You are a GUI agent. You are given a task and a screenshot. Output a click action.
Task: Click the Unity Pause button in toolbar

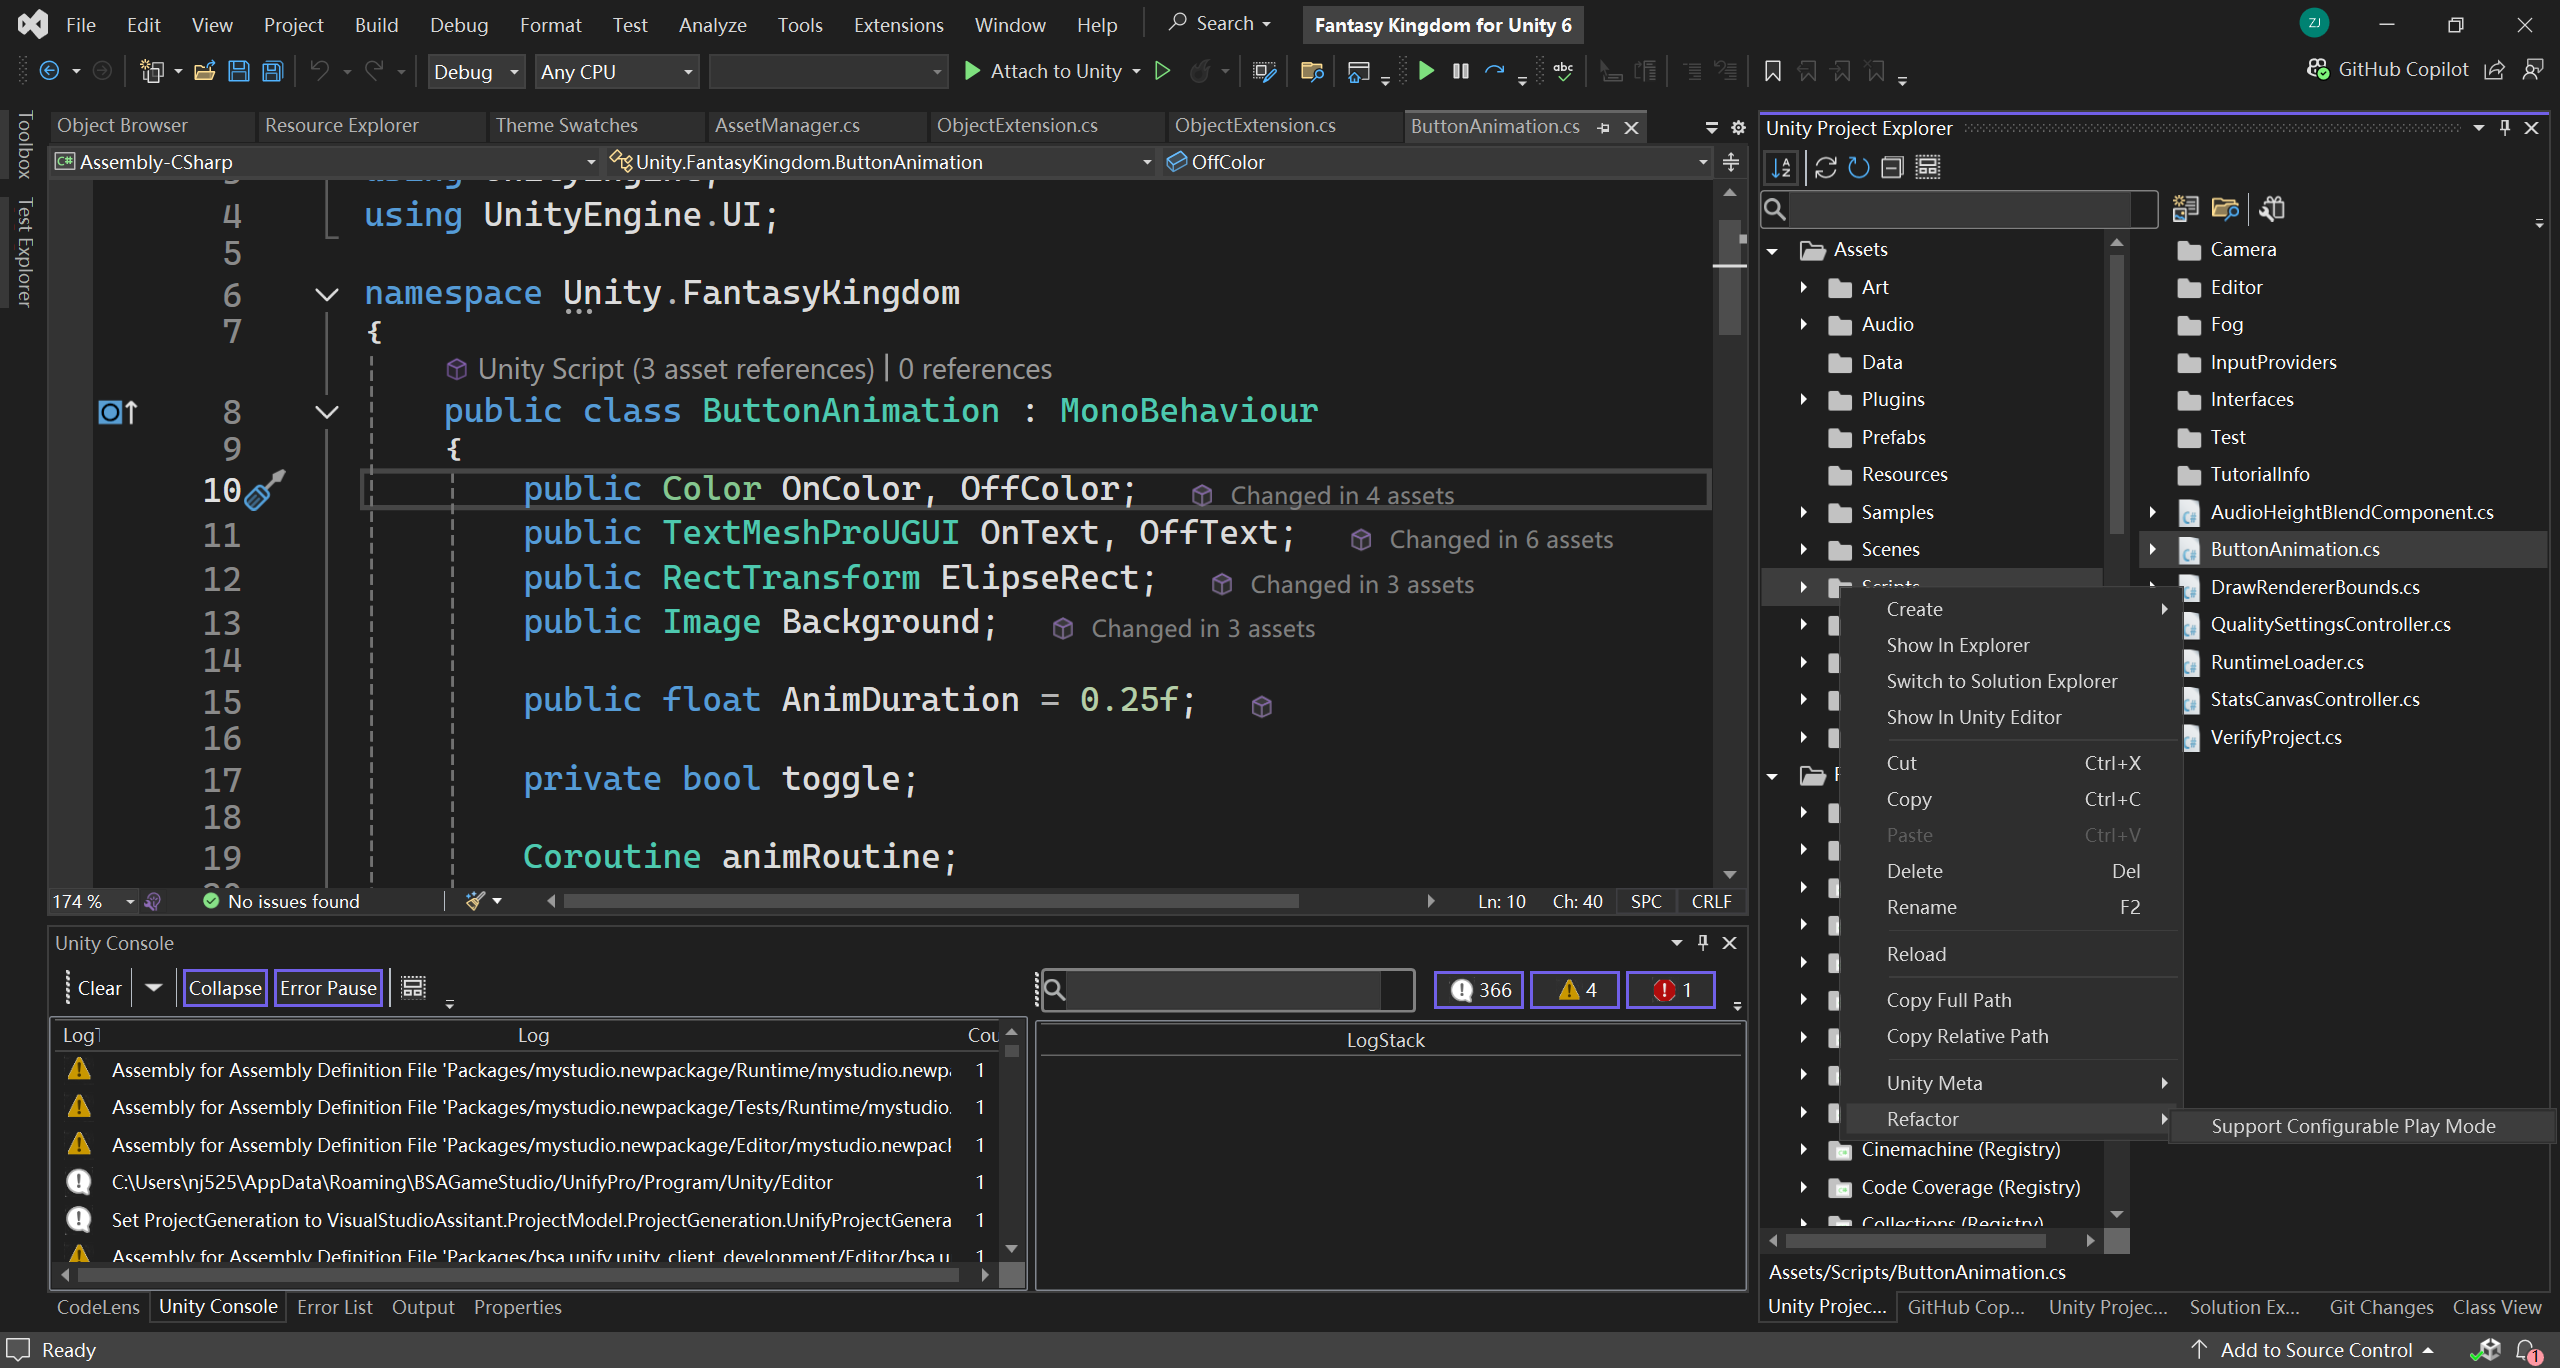[1460, 71]
